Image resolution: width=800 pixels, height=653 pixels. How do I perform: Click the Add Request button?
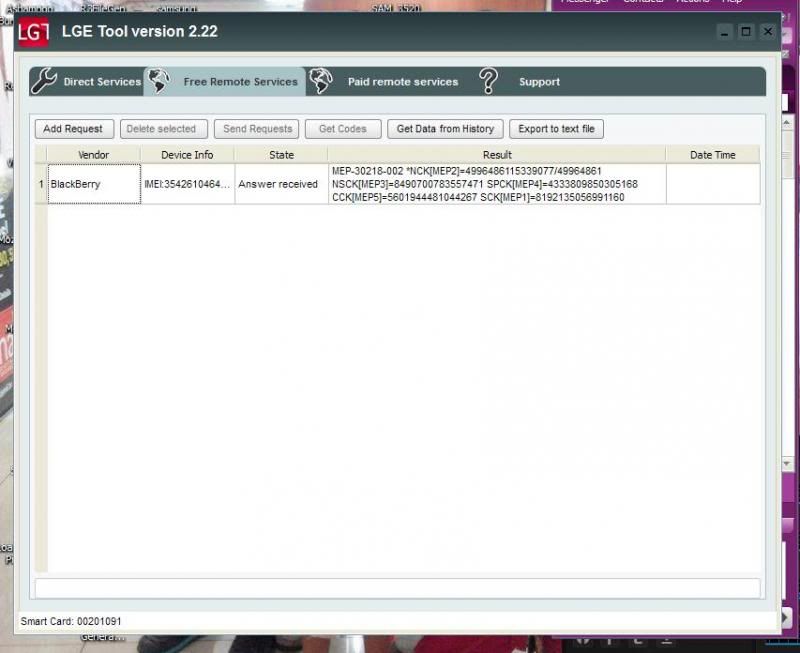[x=74, y=129]
